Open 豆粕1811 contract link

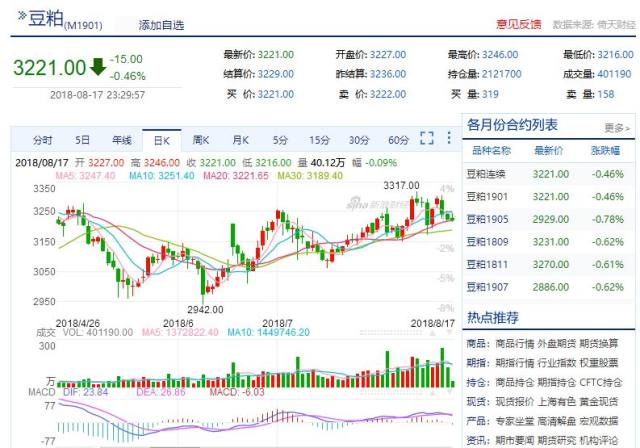493,265
